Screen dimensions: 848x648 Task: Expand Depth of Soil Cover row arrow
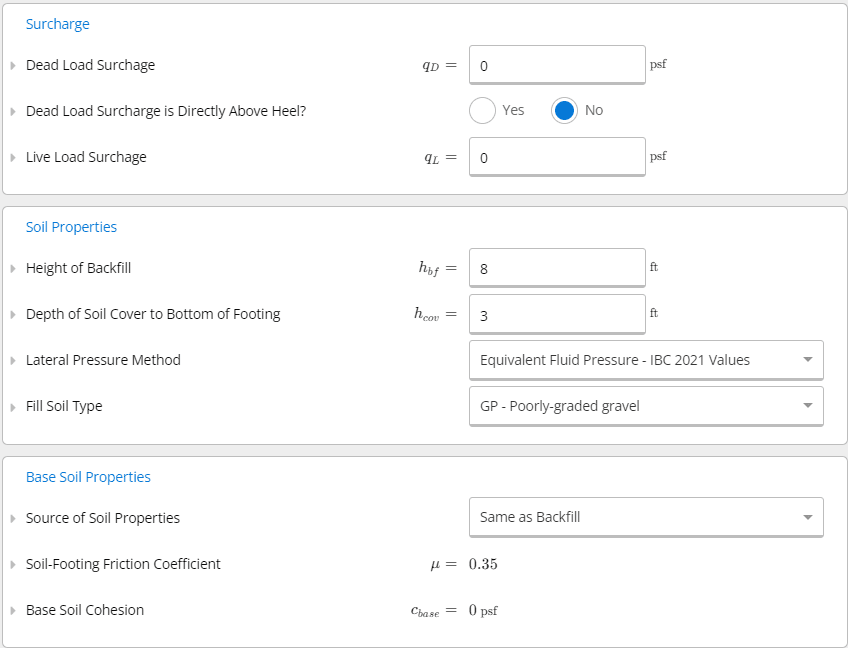13,315
